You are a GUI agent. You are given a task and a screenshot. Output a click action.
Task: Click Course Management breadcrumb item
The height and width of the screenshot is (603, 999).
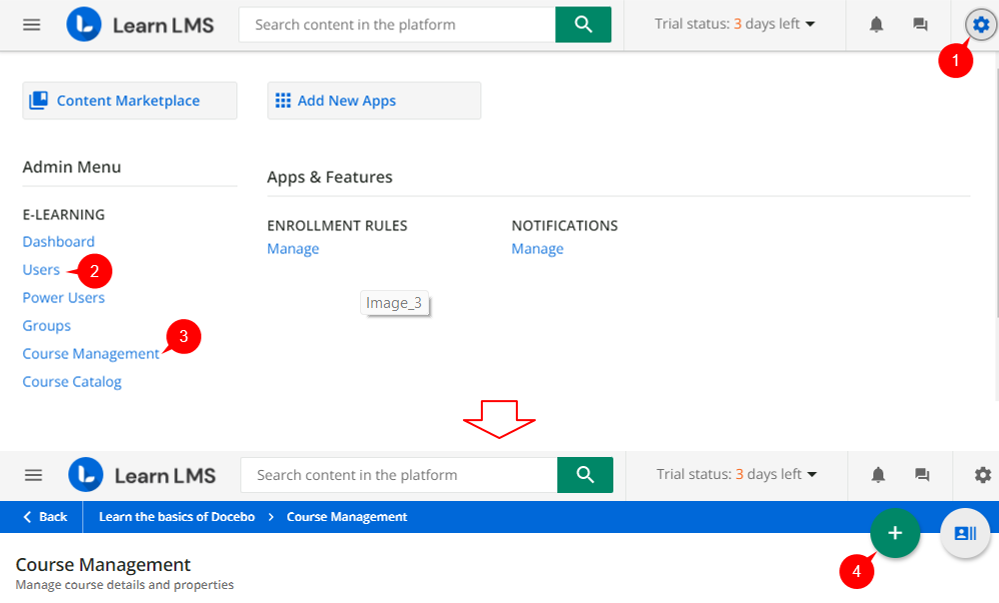[347, 517]
